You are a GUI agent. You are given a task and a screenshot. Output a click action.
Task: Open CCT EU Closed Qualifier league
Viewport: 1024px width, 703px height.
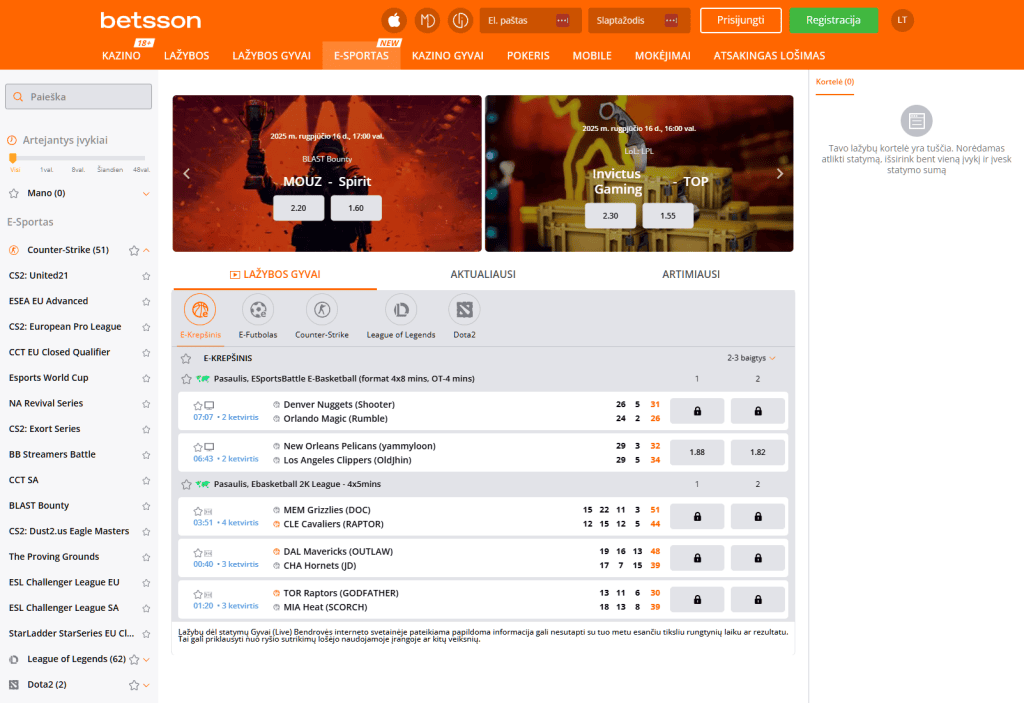click(x=59, y=352)
